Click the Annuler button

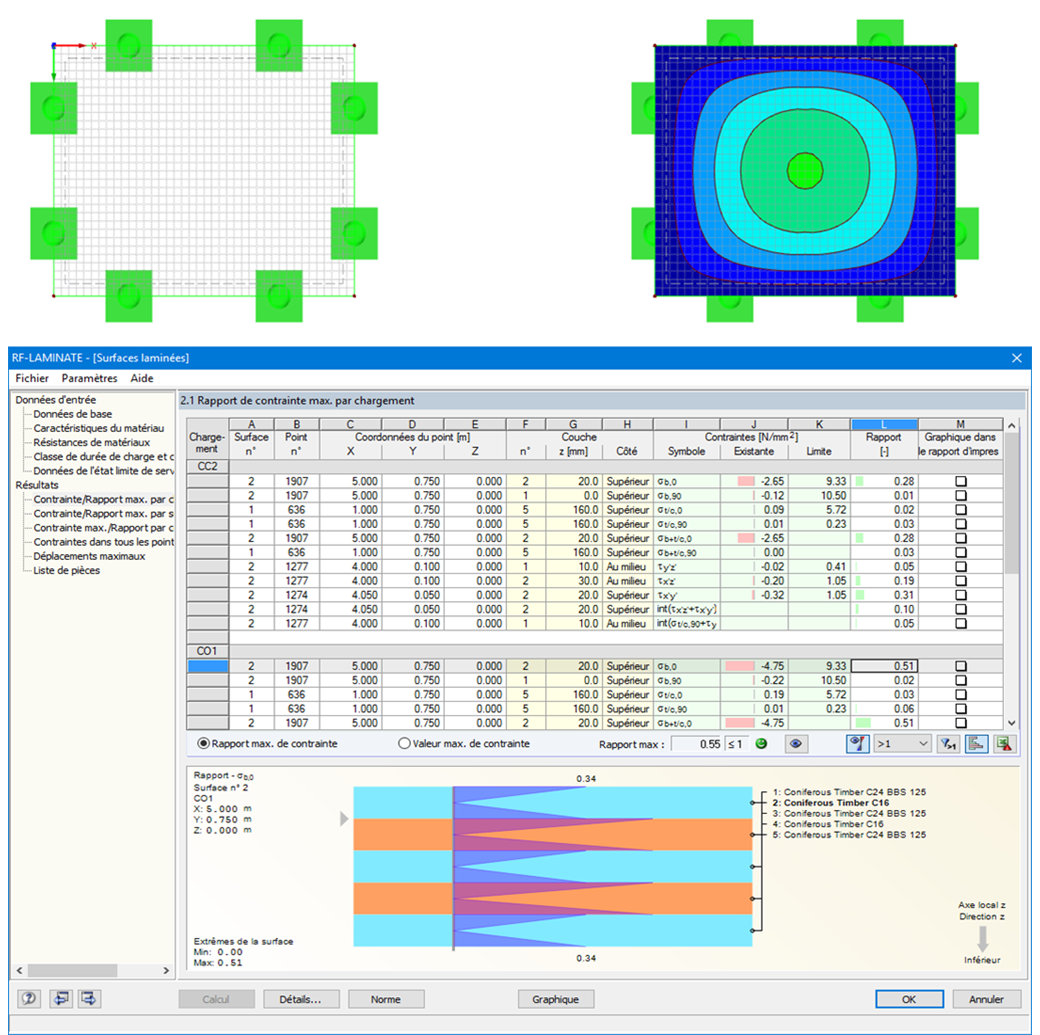986,999
